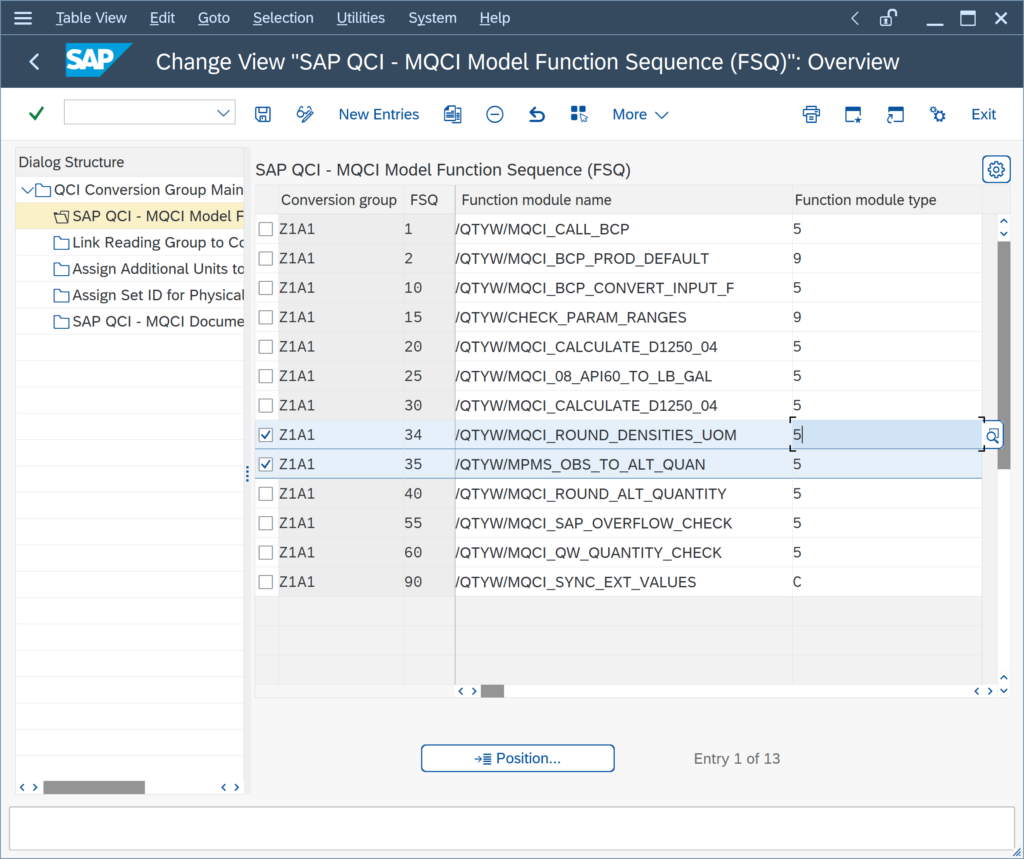Open table settings gear icon

[996, 170]
